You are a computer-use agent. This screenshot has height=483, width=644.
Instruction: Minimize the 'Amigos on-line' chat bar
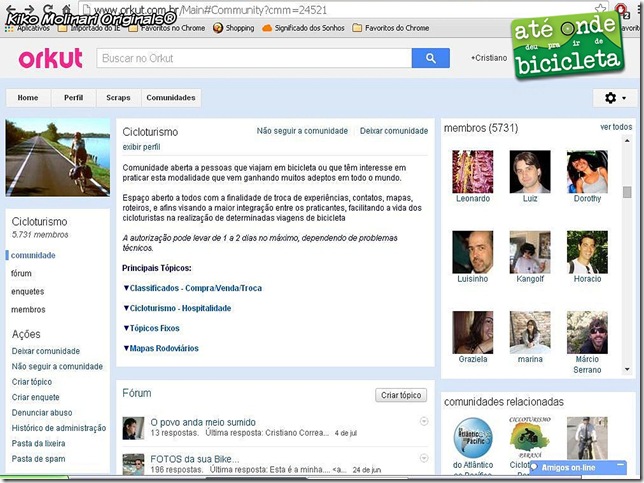click(x=621, y=466)
